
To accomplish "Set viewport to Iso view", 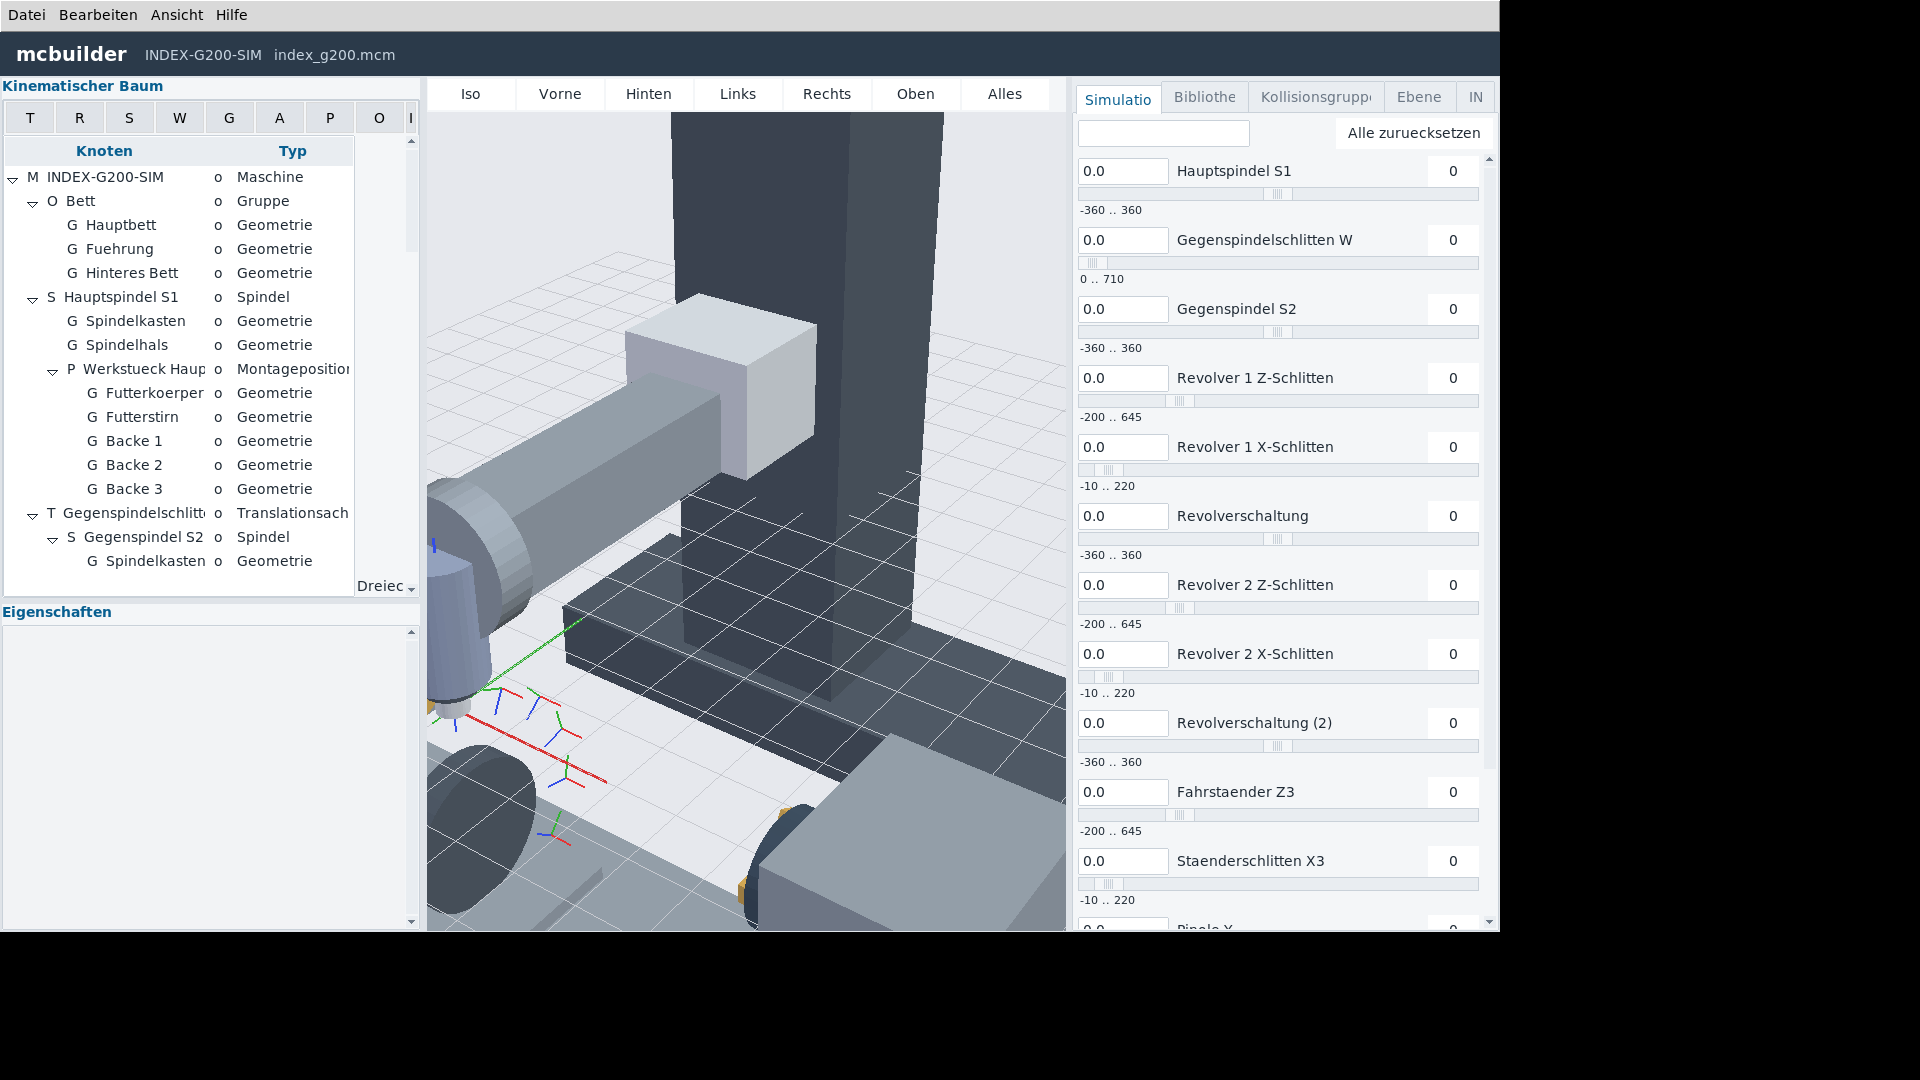I will coord(471,94).
